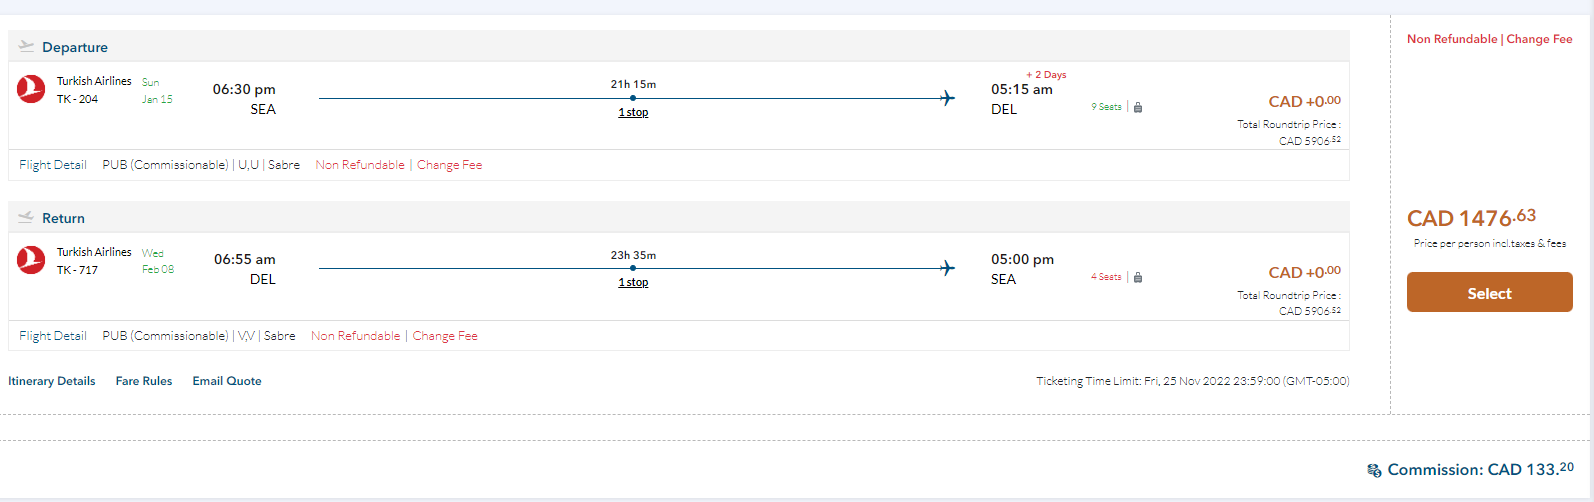The width and height of the screenshot is (1594, 502).
Task: Click Turkish Airlines logo for flight TK-204
Action: click(x=31, y=90)
